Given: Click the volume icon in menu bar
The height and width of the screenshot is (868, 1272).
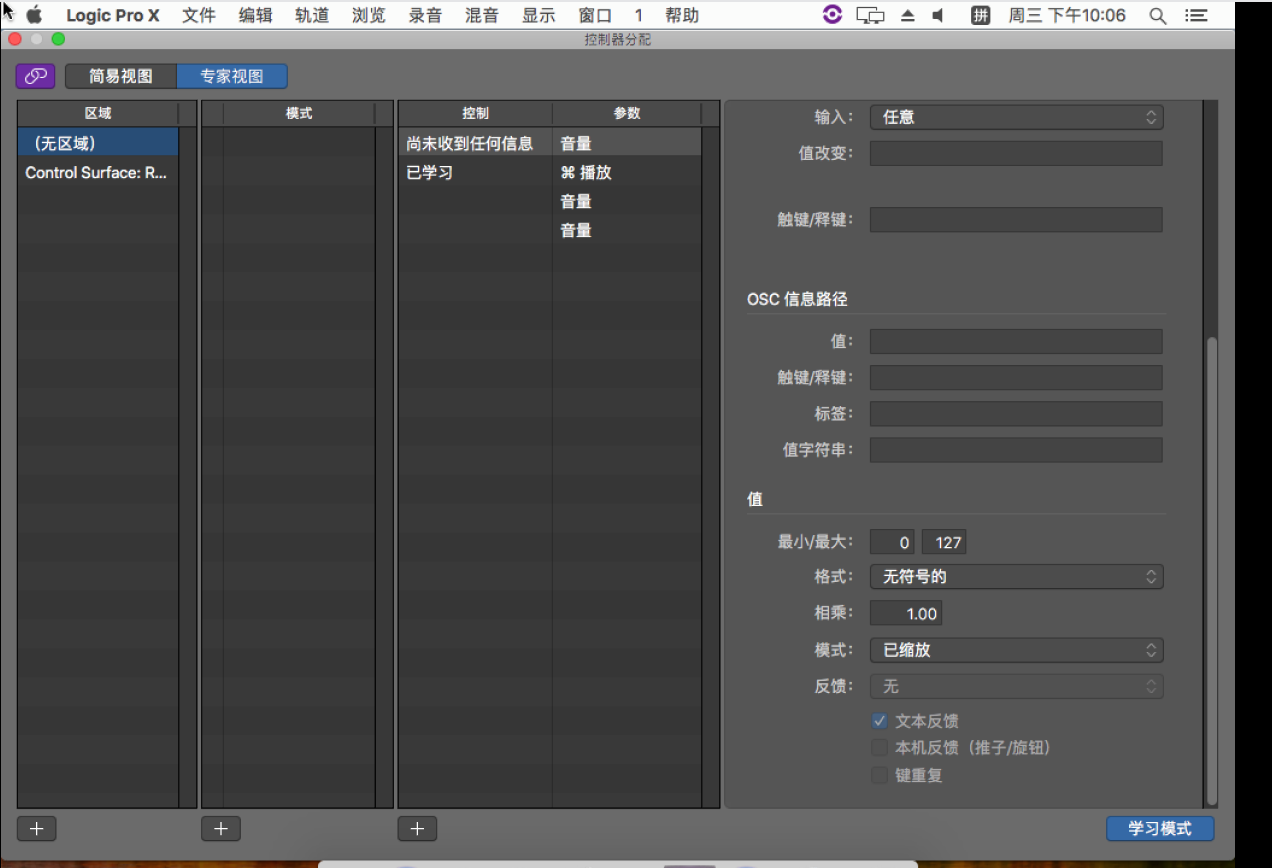Looking at the screenshot, I should point(938,16).
